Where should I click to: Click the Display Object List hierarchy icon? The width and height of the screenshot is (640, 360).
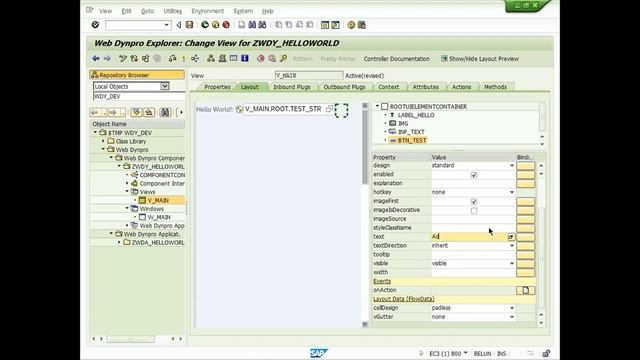click(211, 59)
